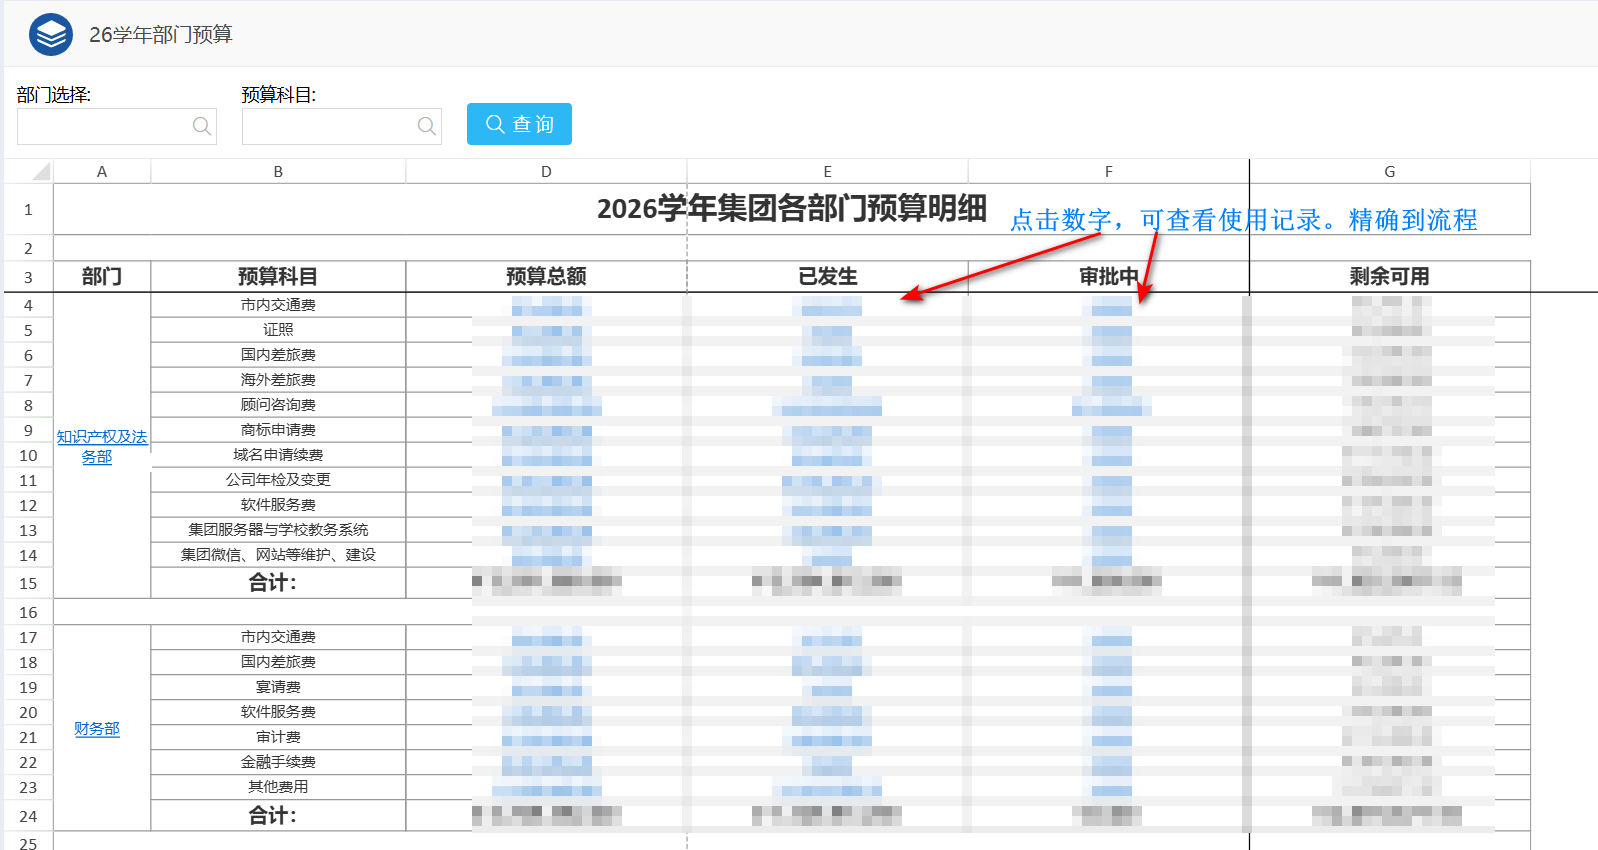Select column D header
Image resolution: width=1598 pixels, height=850 pixels.
[x=546, y=172]
